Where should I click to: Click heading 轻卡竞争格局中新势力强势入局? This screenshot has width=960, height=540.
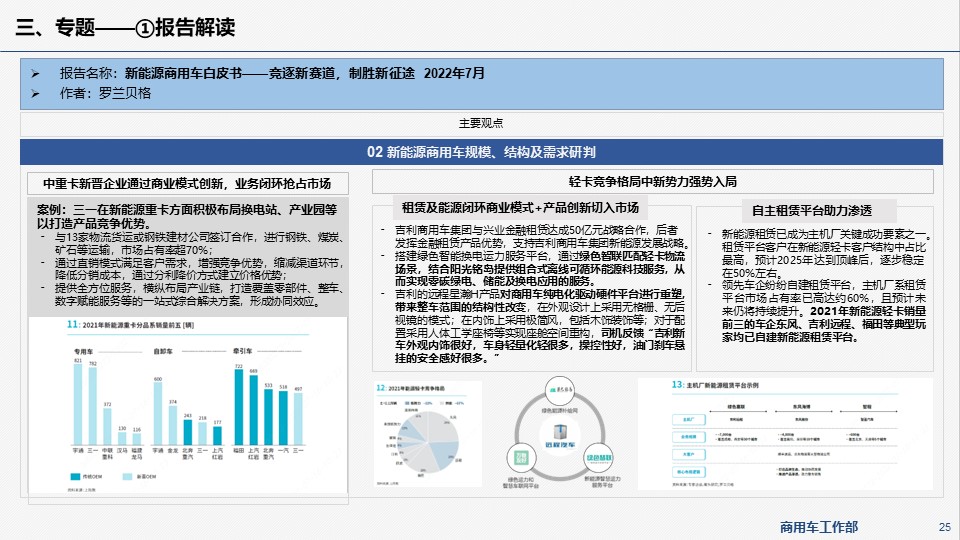click(653, 181)
